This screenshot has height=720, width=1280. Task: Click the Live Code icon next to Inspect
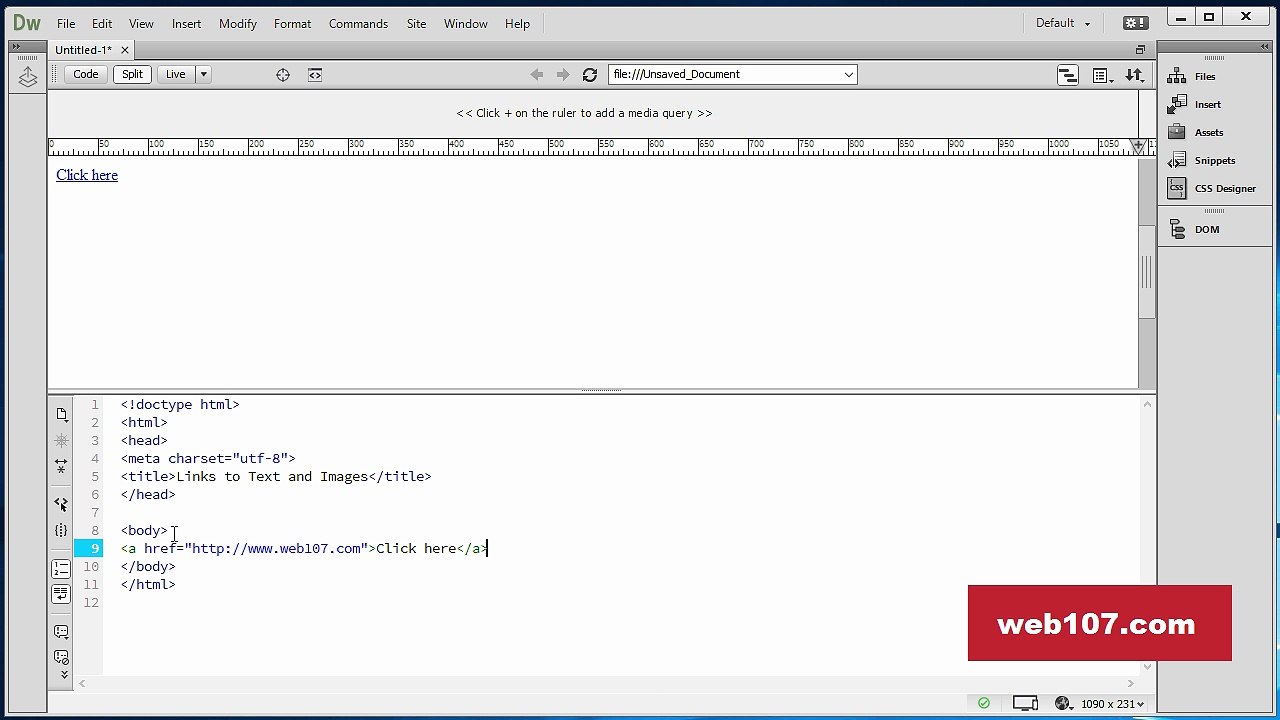315,74
